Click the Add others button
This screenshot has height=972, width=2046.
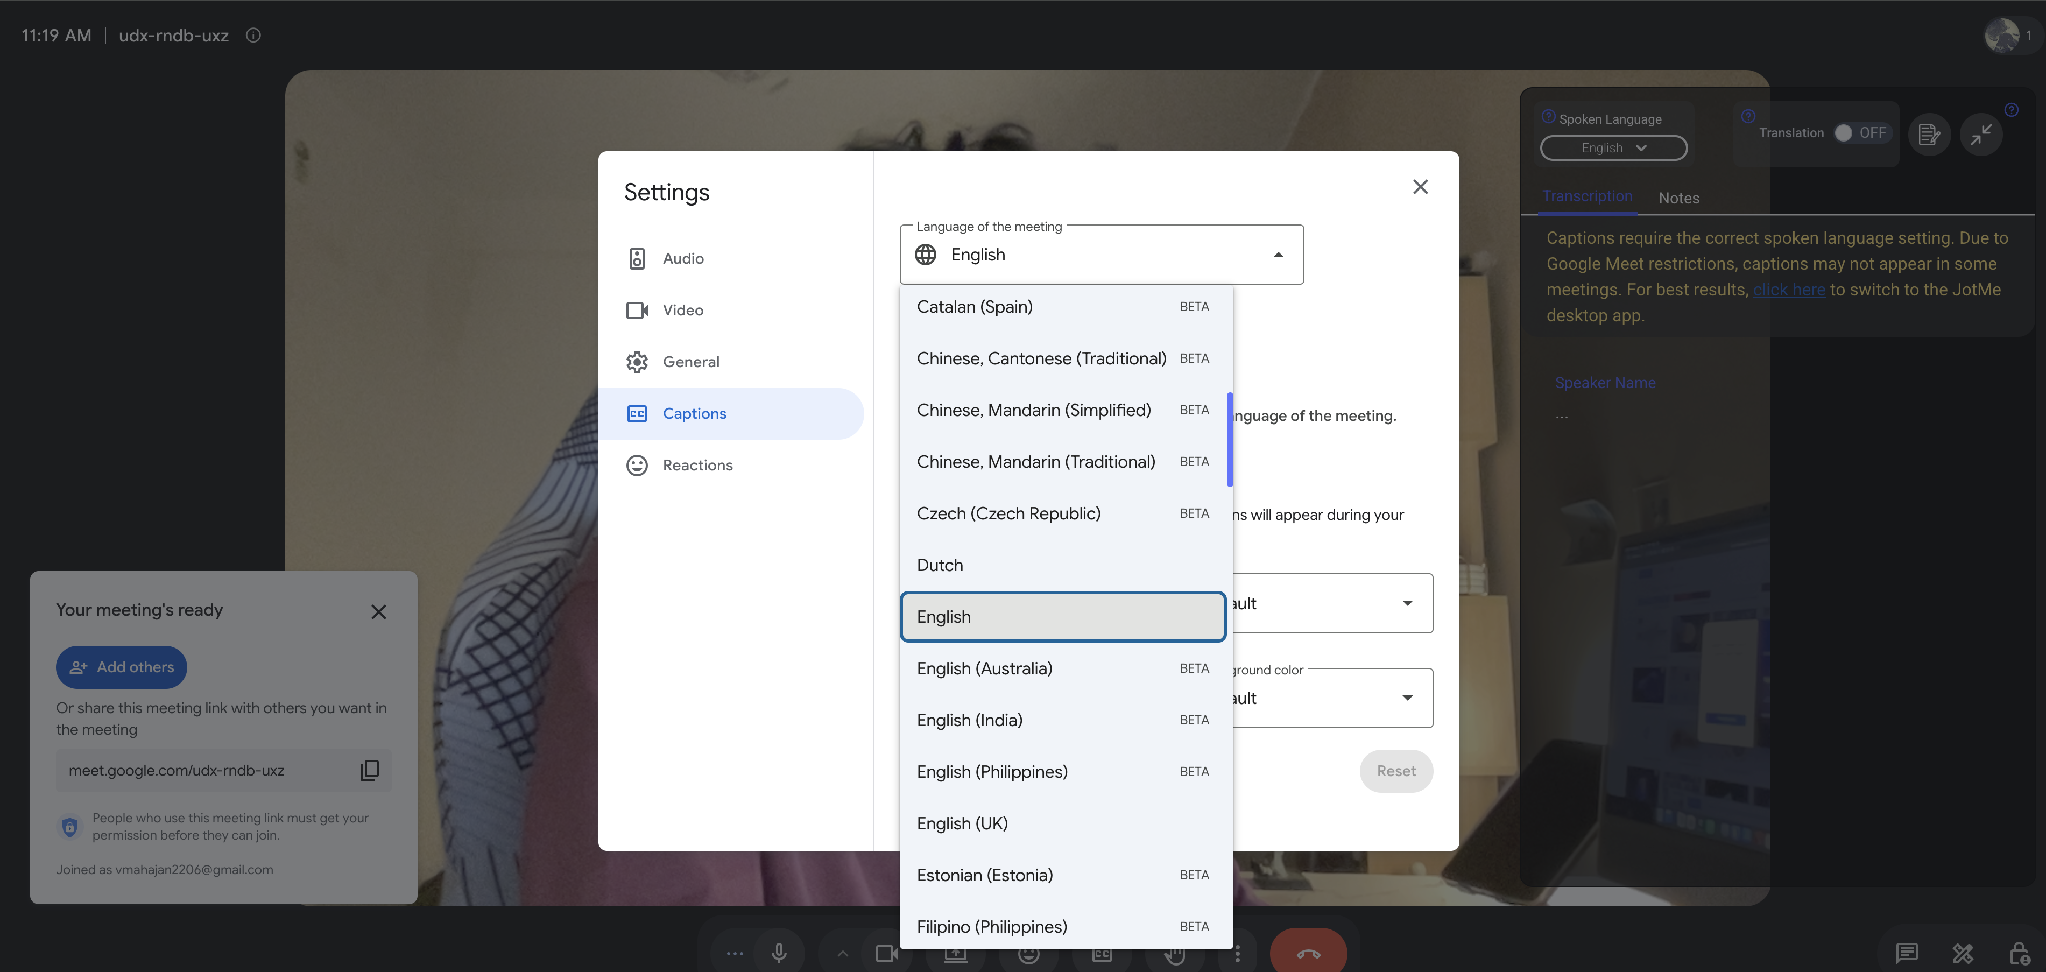coord(121,667)
